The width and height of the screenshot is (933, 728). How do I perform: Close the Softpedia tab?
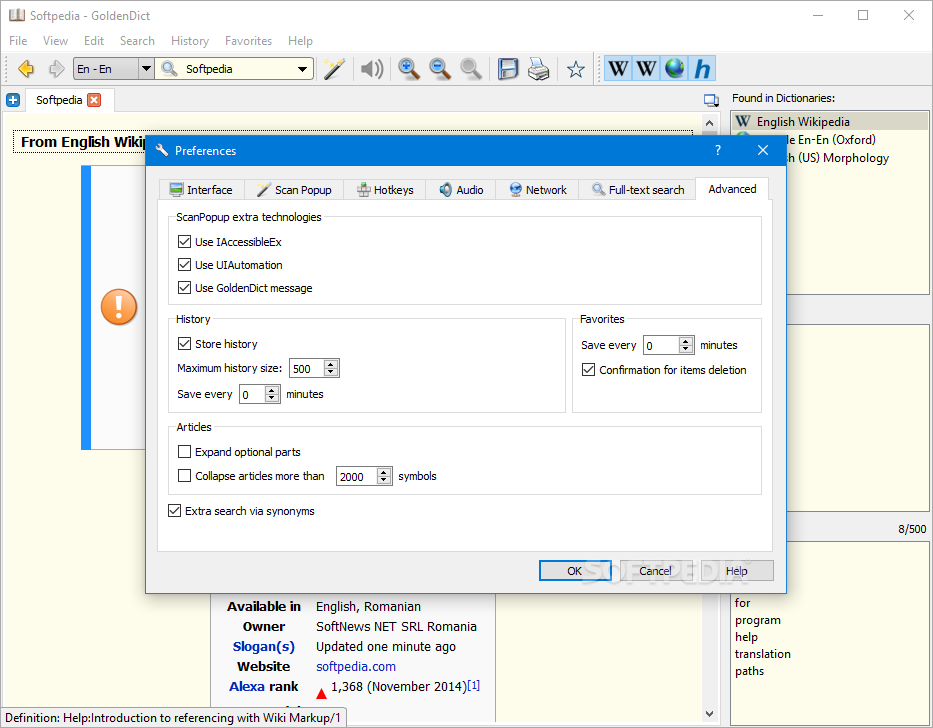[94, 100]
